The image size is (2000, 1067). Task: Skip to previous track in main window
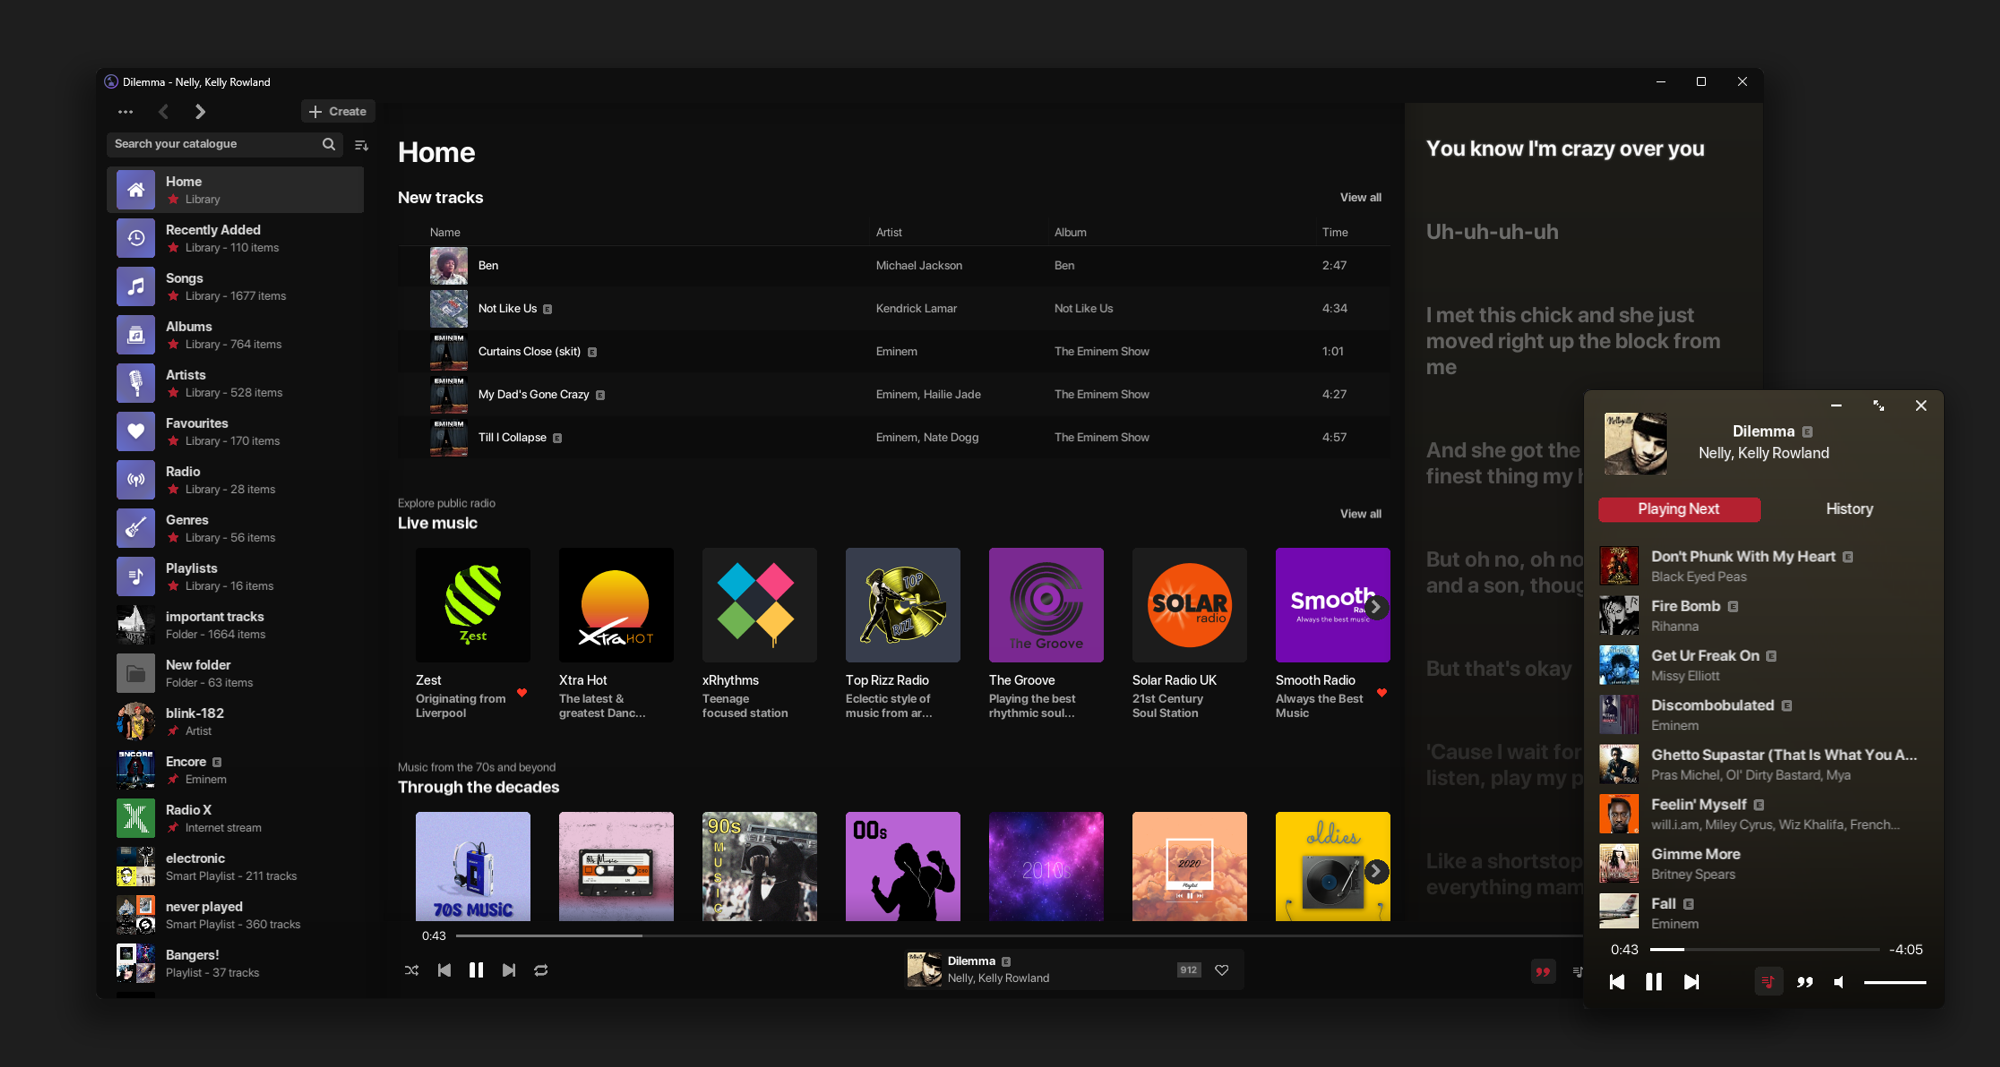click(x=444, y=970)
